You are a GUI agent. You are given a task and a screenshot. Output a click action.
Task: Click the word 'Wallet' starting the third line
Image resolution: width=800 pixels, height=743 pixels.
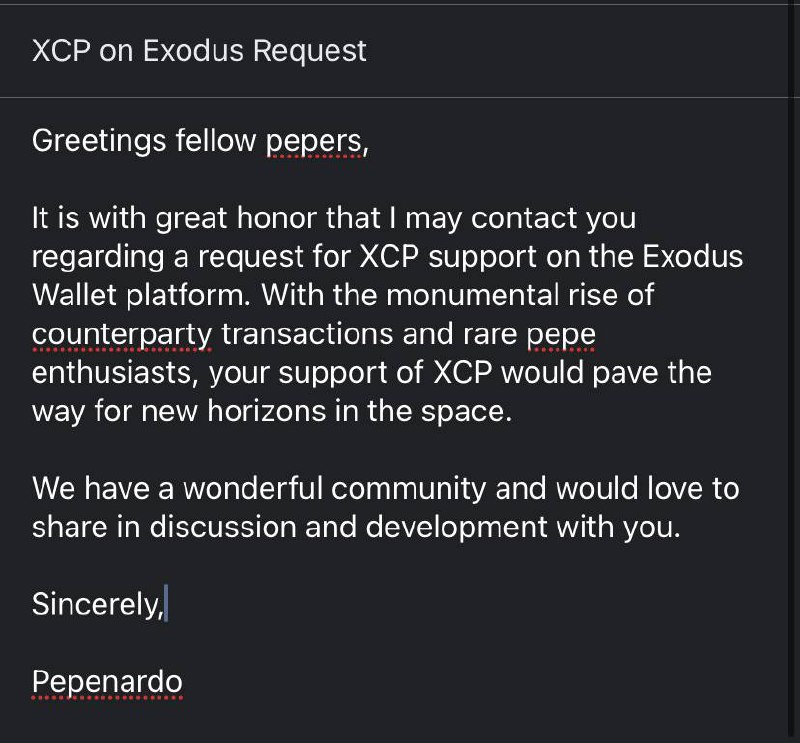74,295
